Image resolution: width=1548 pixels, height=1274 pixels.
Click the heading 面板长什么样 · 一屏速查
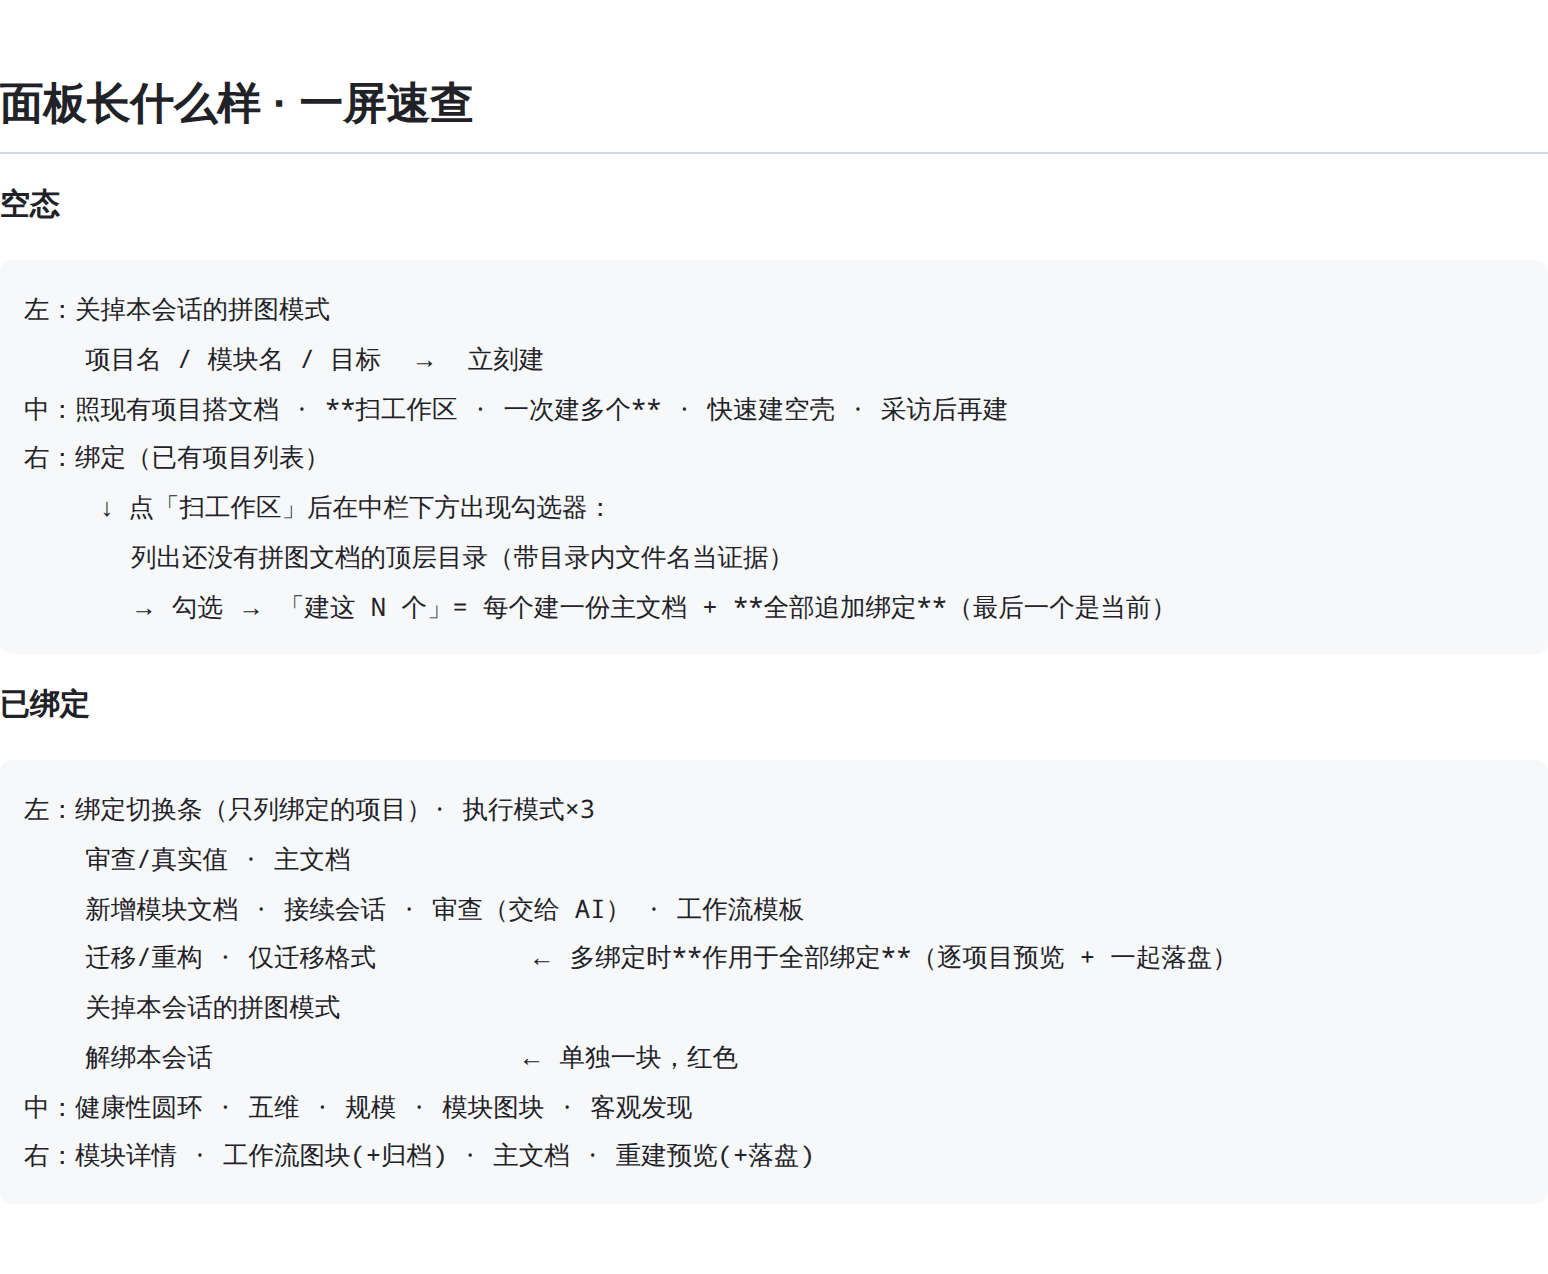pyautogui.click(x=236, y=104)
